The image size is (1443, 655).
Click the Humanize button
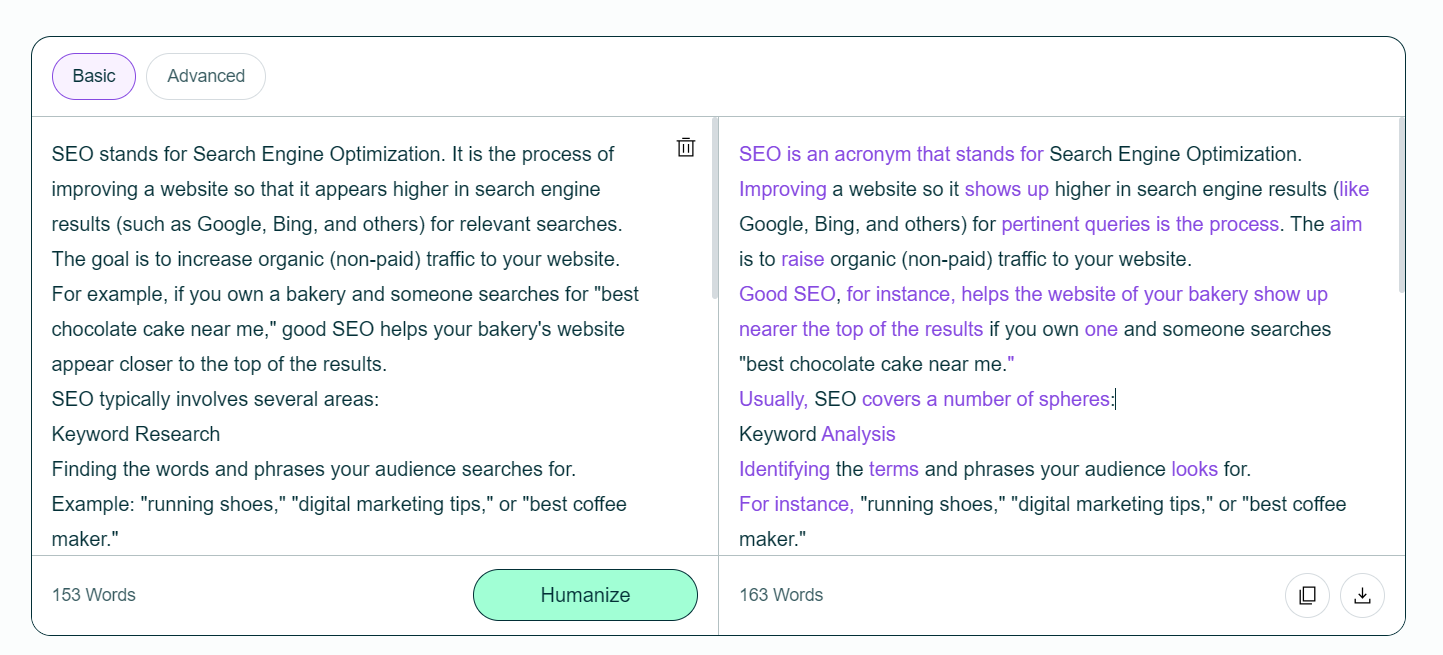[585, 595]
